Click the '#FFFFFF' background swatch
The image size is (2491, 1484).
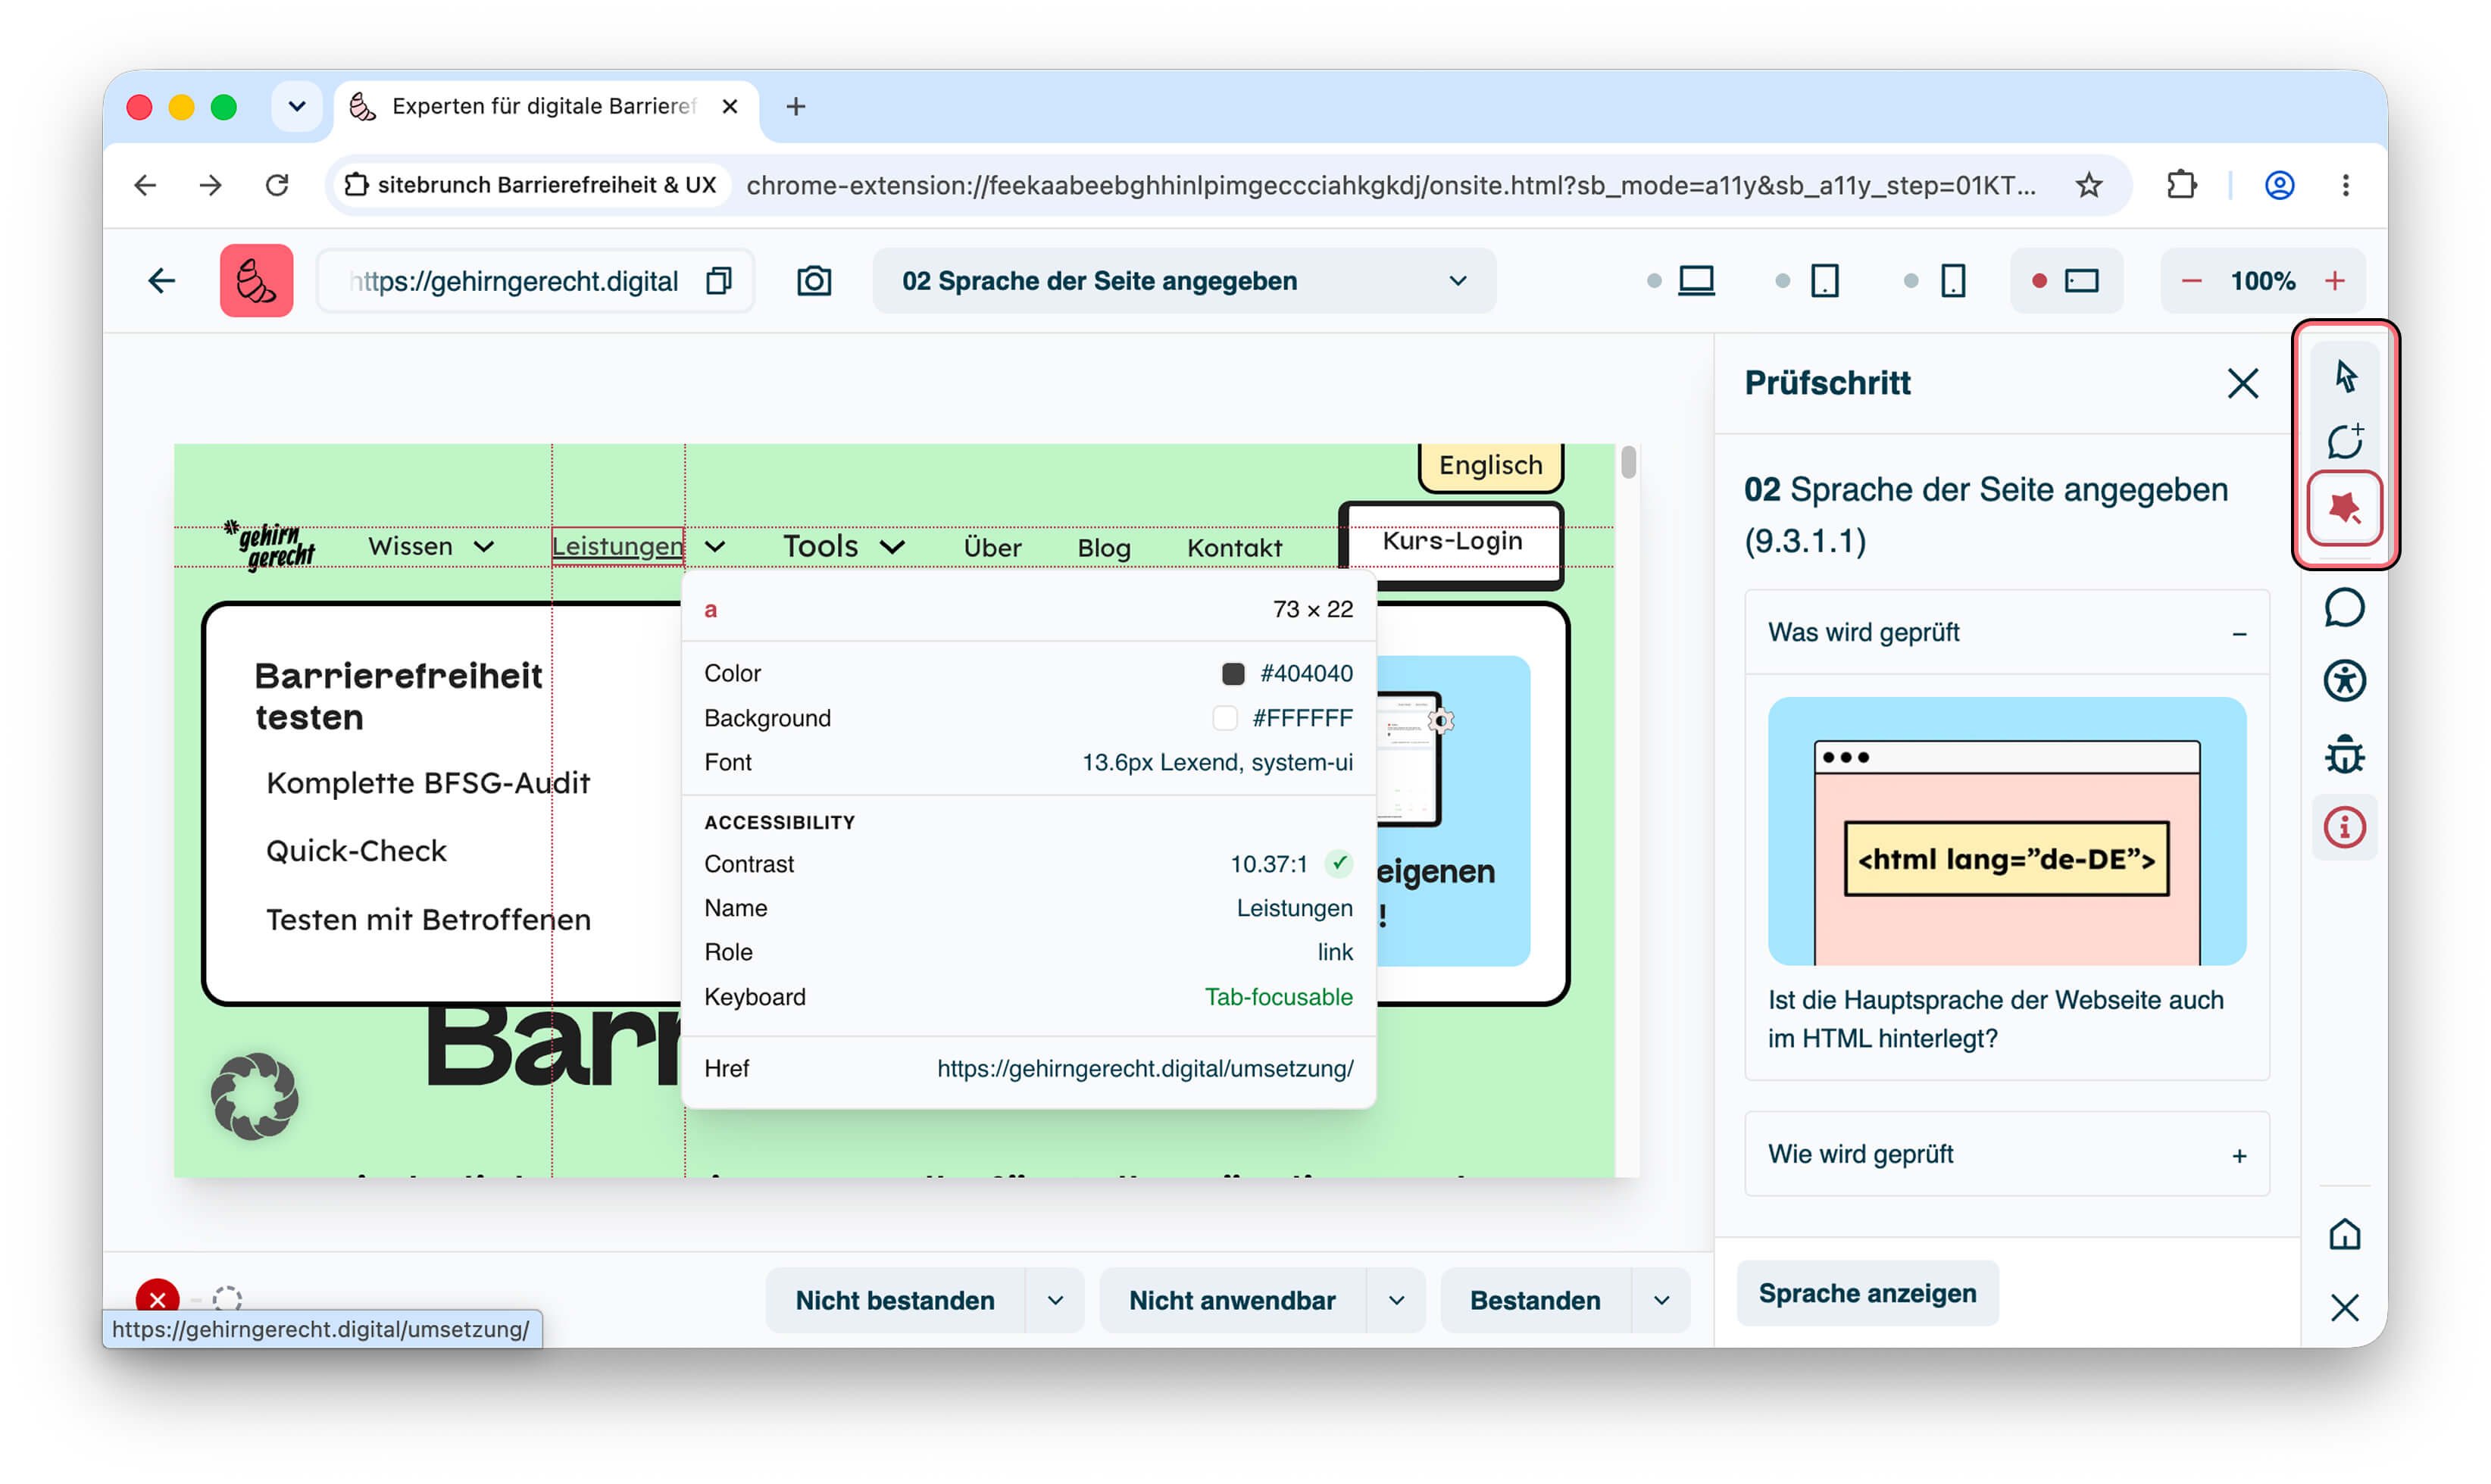[x=1225, y=718]
